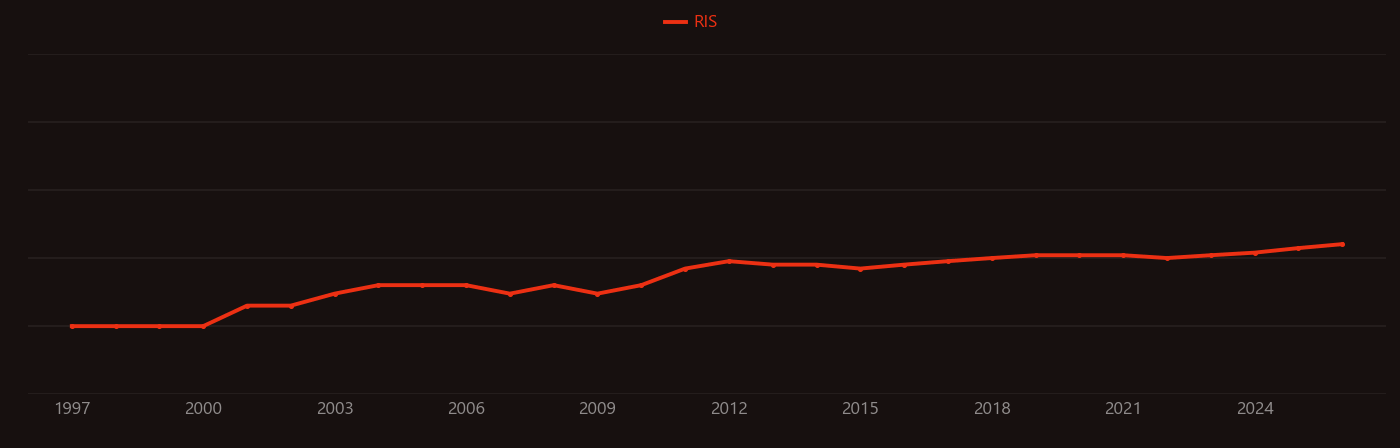Select the 2015 x-axis label
1400x448 pixels.
point(860,409)
